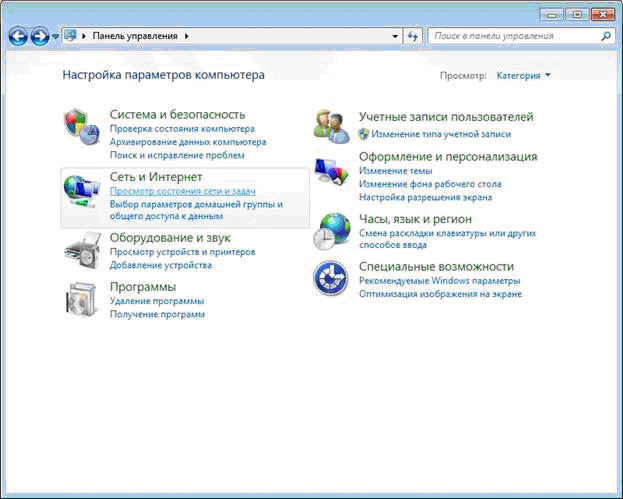The image size is (623, 499).
Task: Click the Clock, Language and Region icon
Action: 331,231
